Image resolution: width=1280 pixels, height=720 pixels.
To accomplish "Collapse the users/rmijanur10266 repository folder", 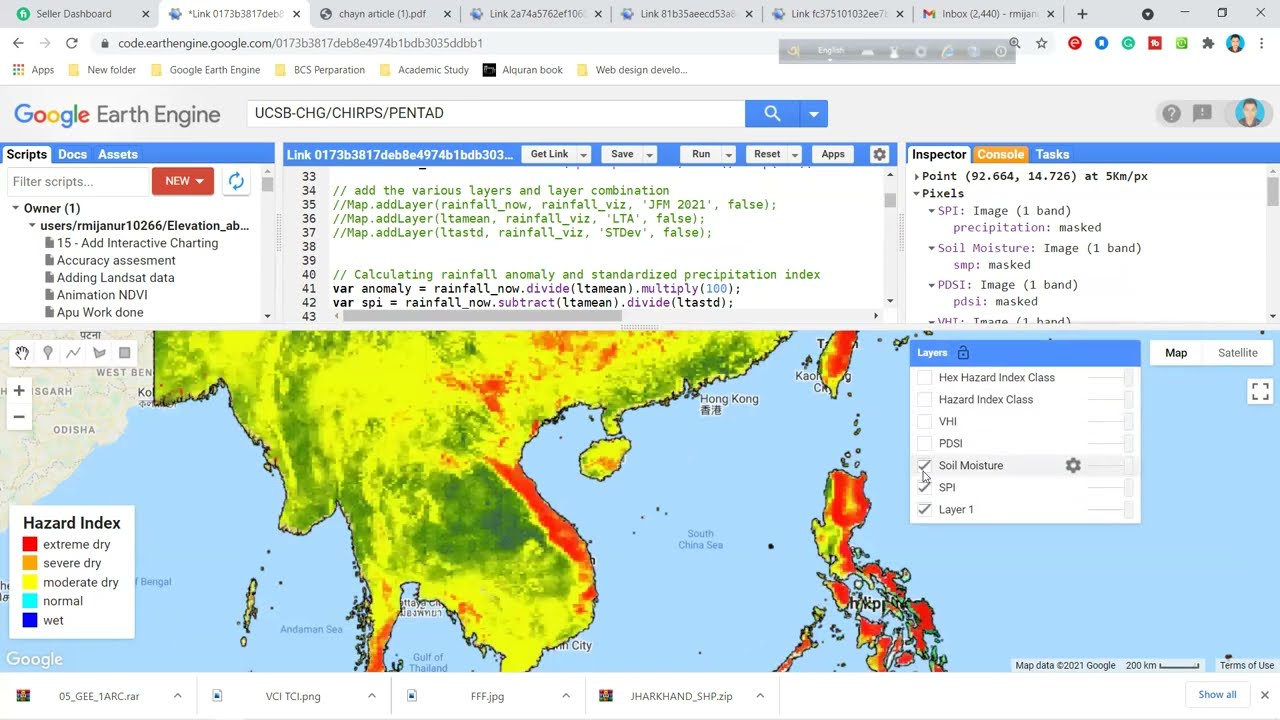I will coord(33,226).
